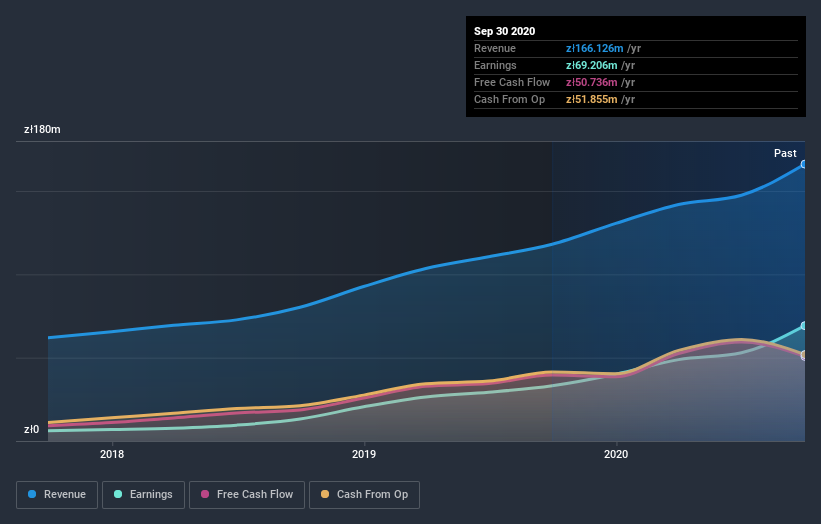Viewport: 821px width, 524px height.
Task: Toggle the Revenue legend button
Action: pyautogui.click(x=57, y=495)
